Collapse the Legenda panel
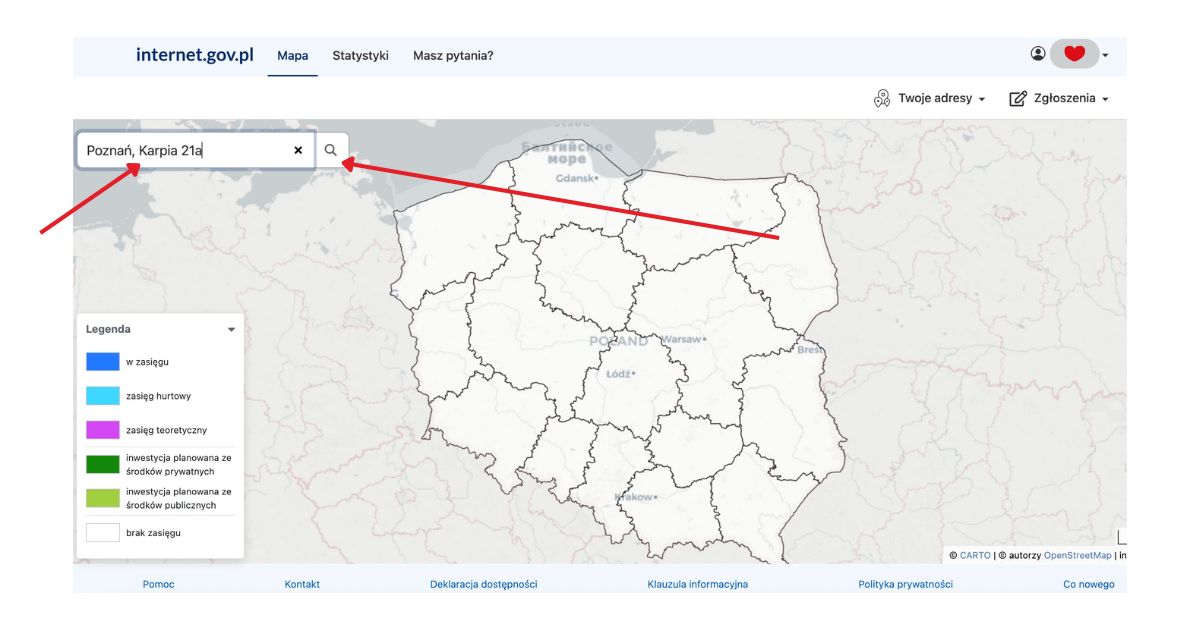The height and width of the screenshot is (630, 1200). (231, 329)
